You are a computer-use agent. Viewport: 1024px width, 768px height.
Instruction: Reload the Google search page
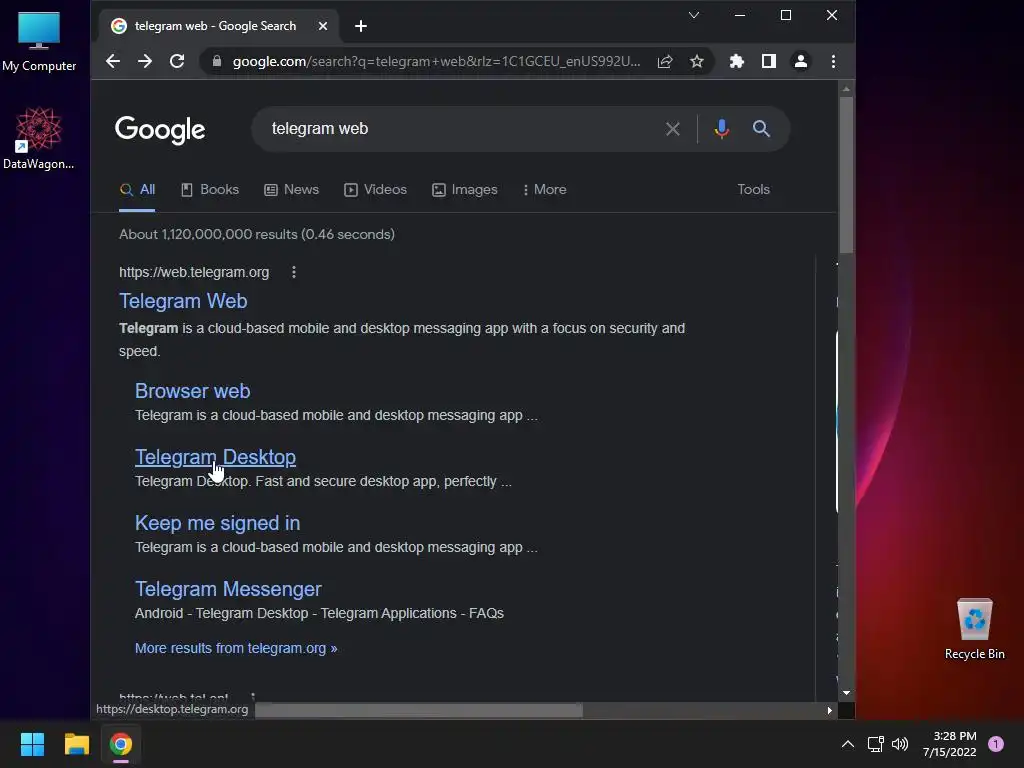coord(177,61)
